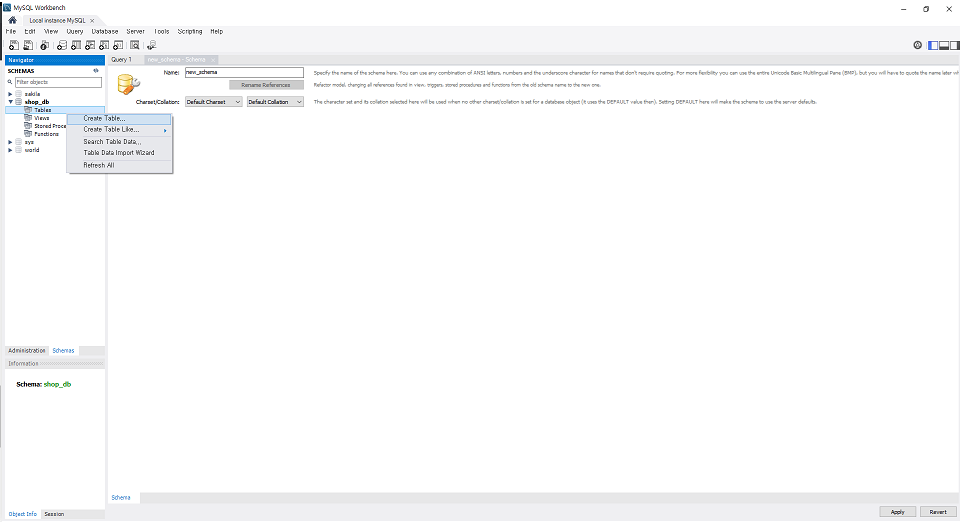Viewport: 960px width, 522px height.
Task: Click the create new view toolbar icon
Action: [90, 45]
